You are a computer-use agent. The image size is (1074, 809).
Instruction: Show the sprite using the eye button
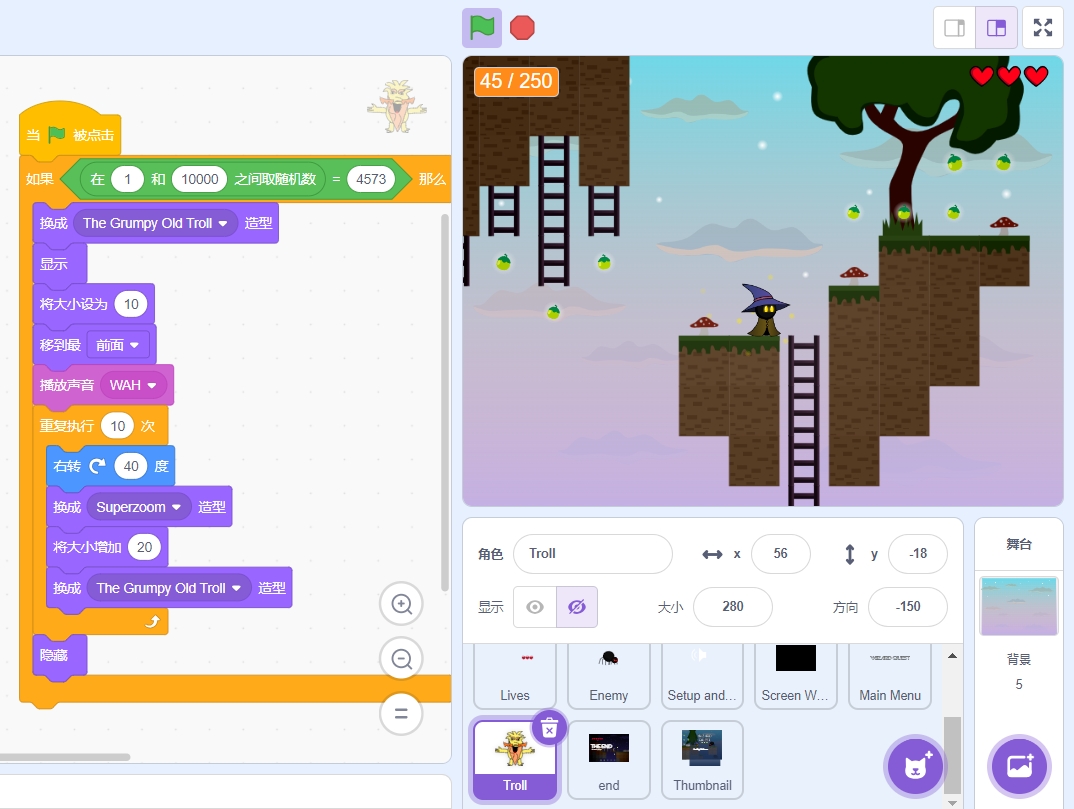pyautogui.click(x=535, y=607)
